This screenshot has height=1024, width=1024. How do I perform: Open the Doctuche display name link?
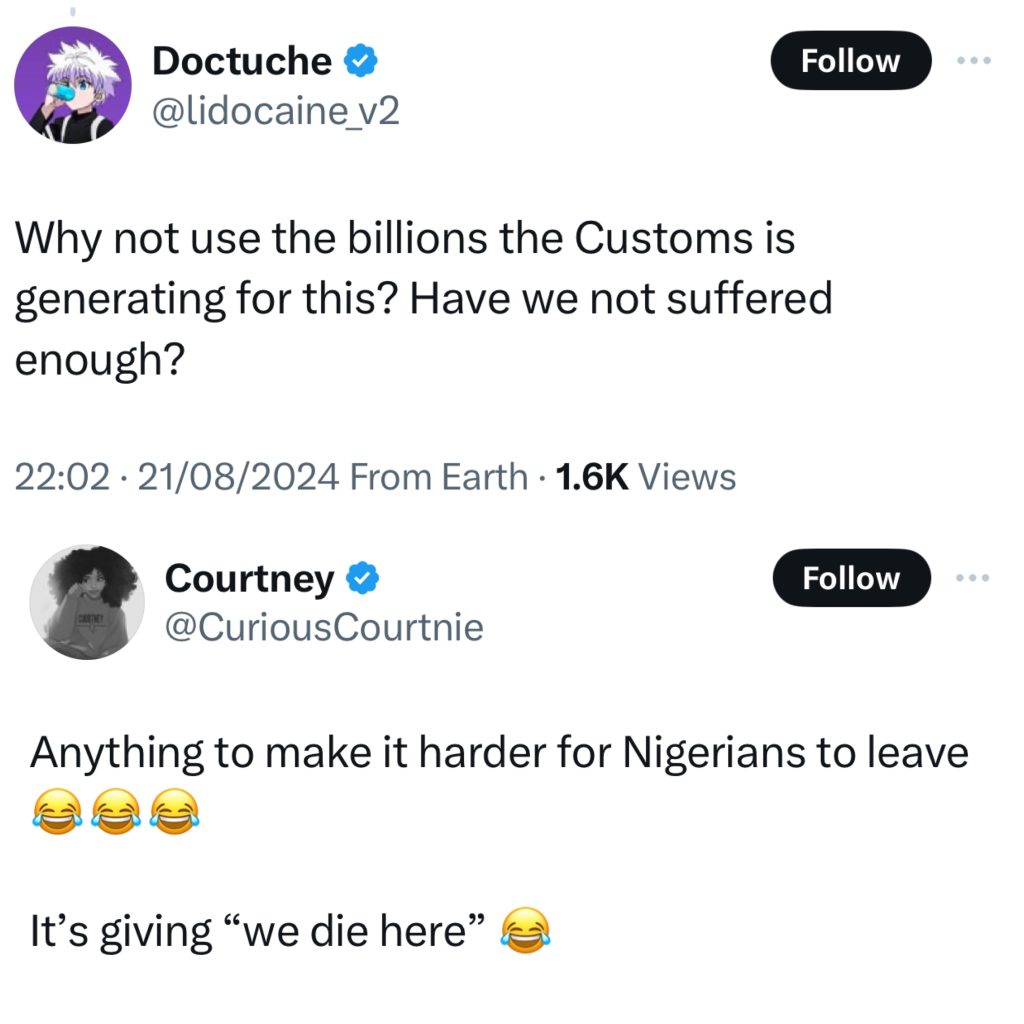[241, 62]
